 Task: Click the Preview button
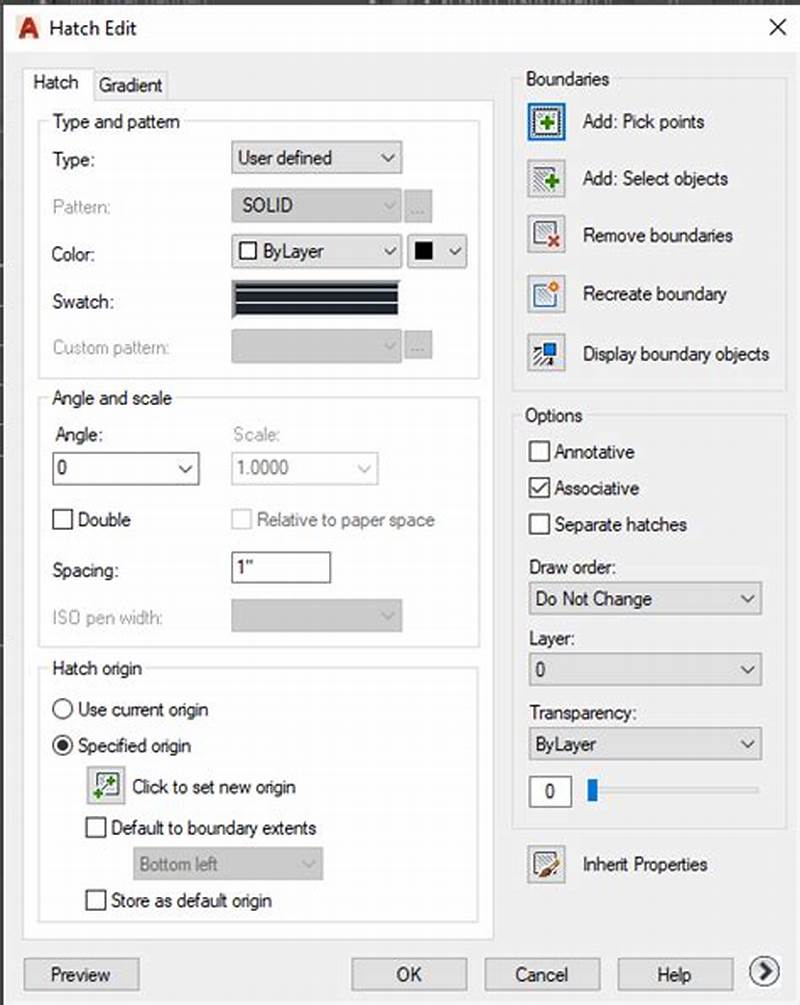tap(80, 975)
